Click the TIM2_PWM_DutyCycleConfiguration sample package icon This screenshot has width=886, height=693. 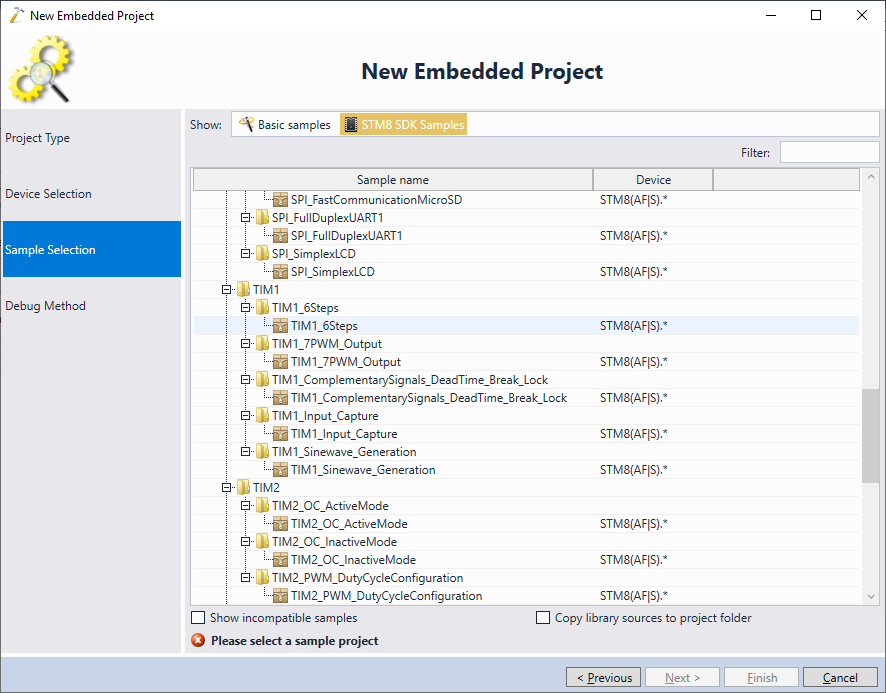click(280, 596)
